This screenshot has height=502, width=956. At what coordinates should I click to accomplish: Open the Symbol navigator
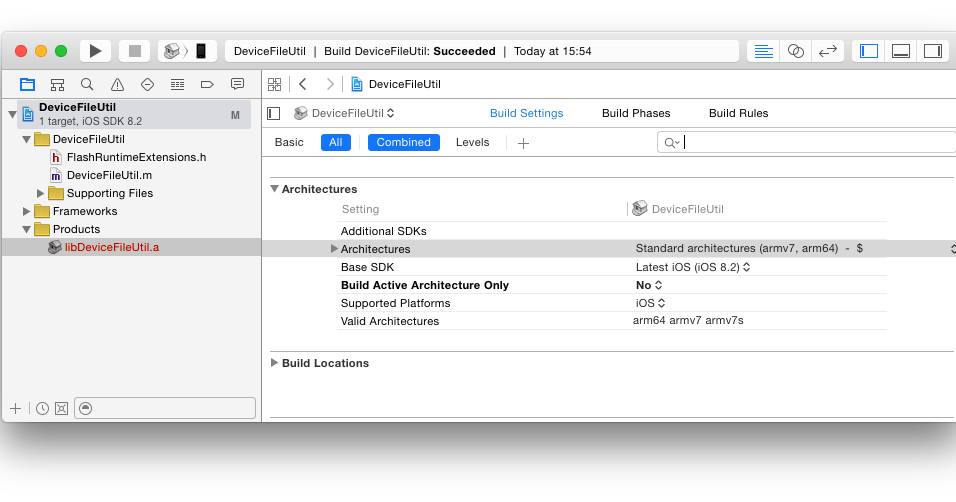57,84
